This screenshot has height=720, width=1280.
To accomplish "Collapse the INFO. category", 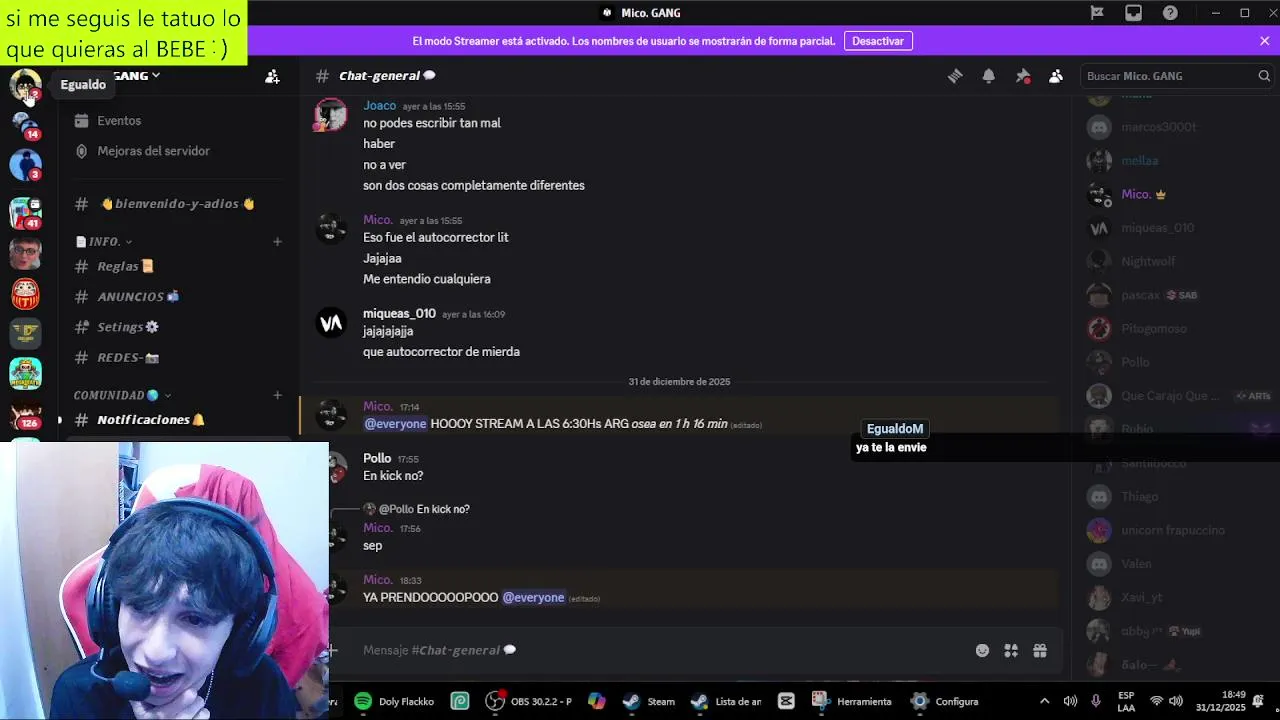I will point(104,242).
